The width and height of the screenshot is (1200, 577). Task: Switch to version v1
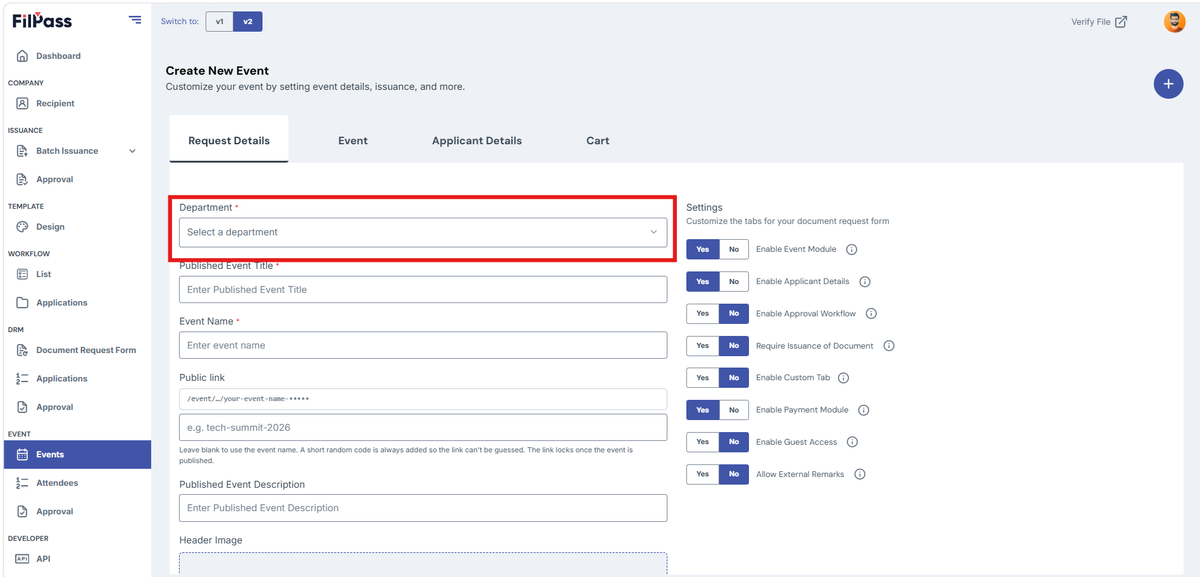[x=220, y=21]
